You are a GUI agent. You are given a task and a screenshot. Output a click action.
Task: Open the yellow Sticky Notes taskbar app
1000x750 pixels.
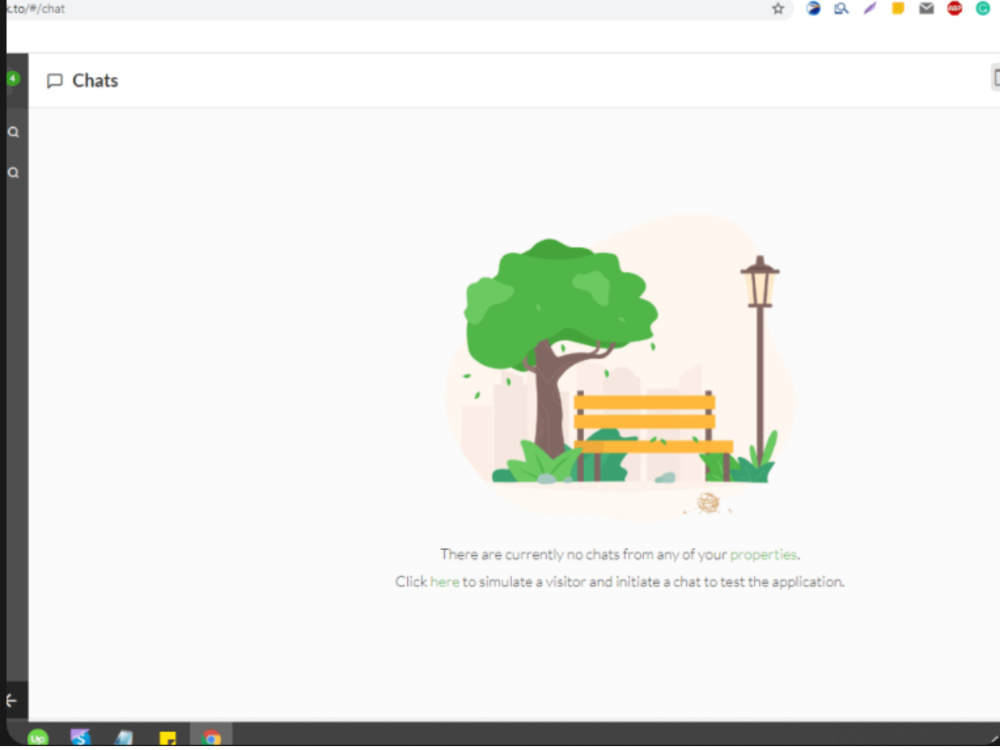167,739
